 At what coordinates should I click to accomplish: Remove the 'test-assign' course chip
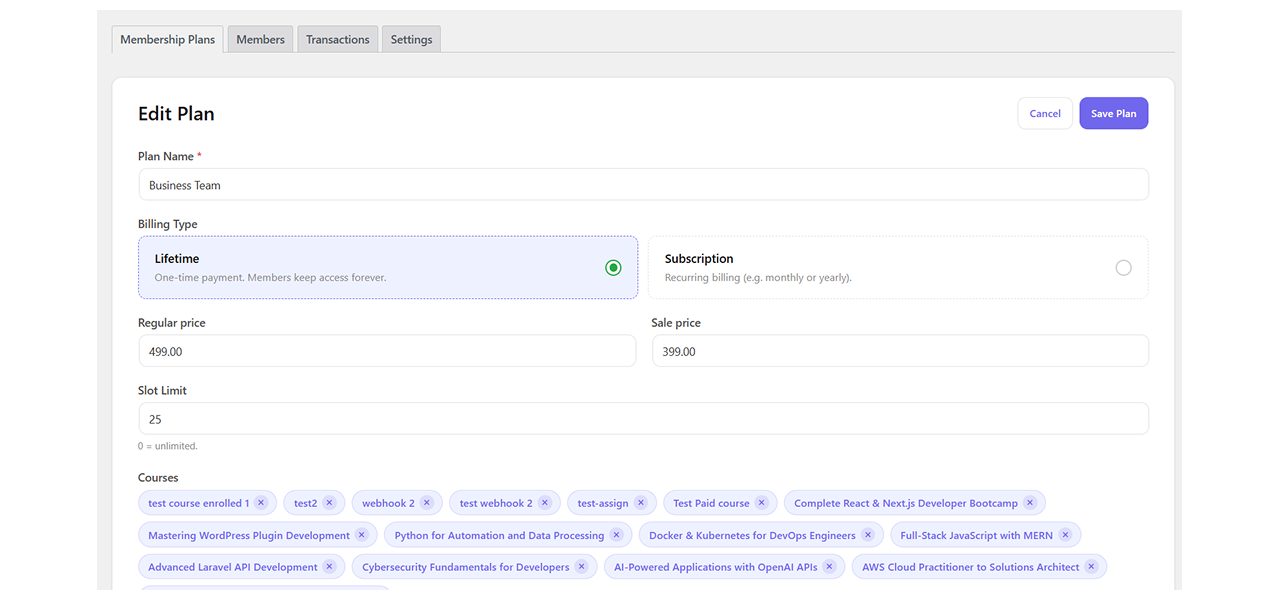[641, 503]
